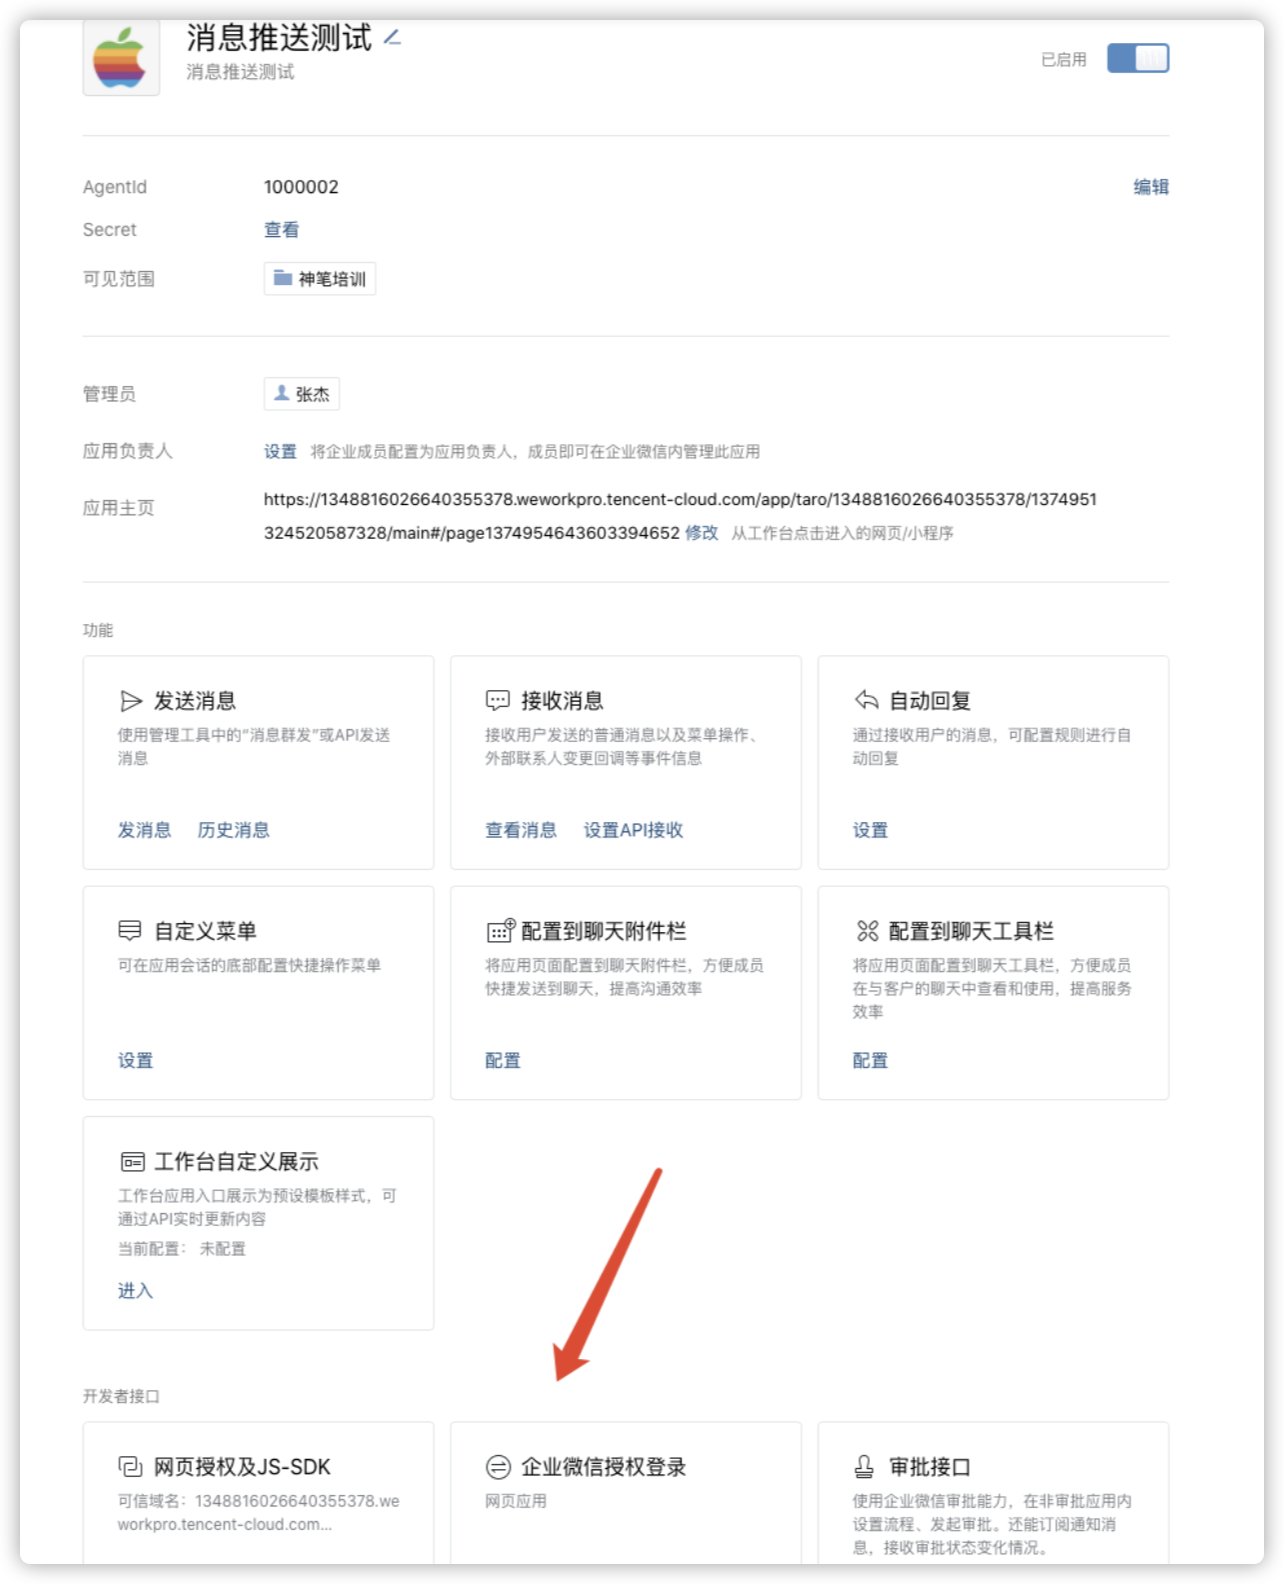Click the app homepage URL text
Screen dimensions: 1284x1584
click(x=680, y=516)
